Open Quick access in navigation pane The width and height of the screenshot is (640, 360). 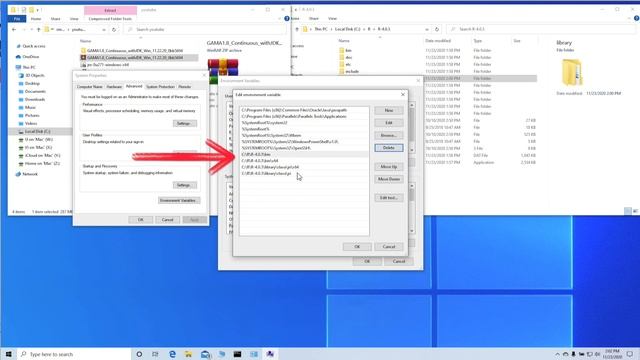click(x=33, y=46)
